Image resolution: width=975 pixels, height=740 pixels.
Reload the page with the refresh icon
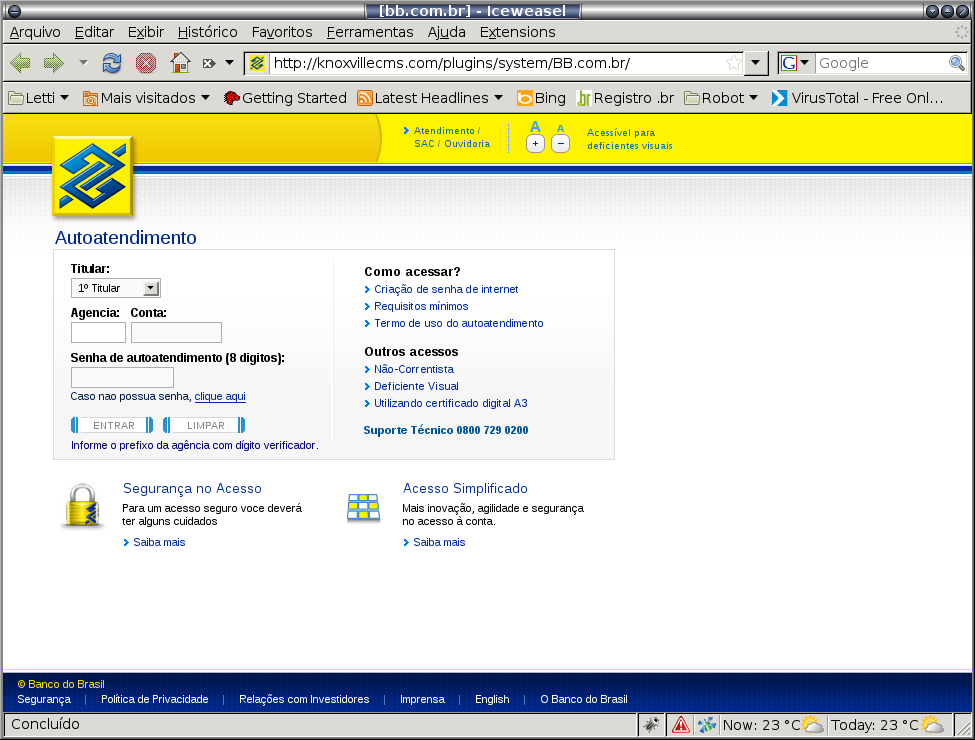click(x=112, y=63)
